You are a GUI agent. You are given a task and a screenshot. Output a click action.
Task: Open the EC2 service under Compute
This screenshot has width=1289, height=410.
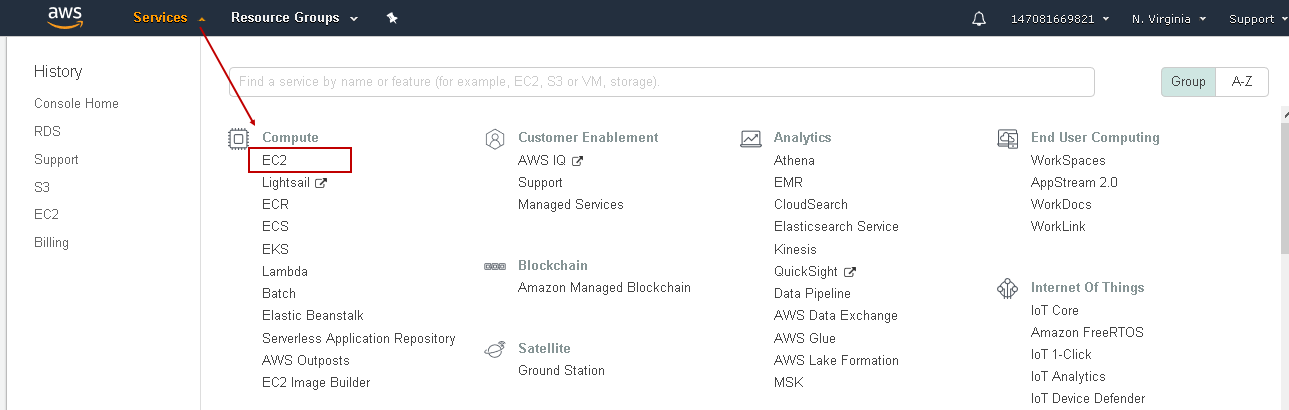click(x=276, y=160)
